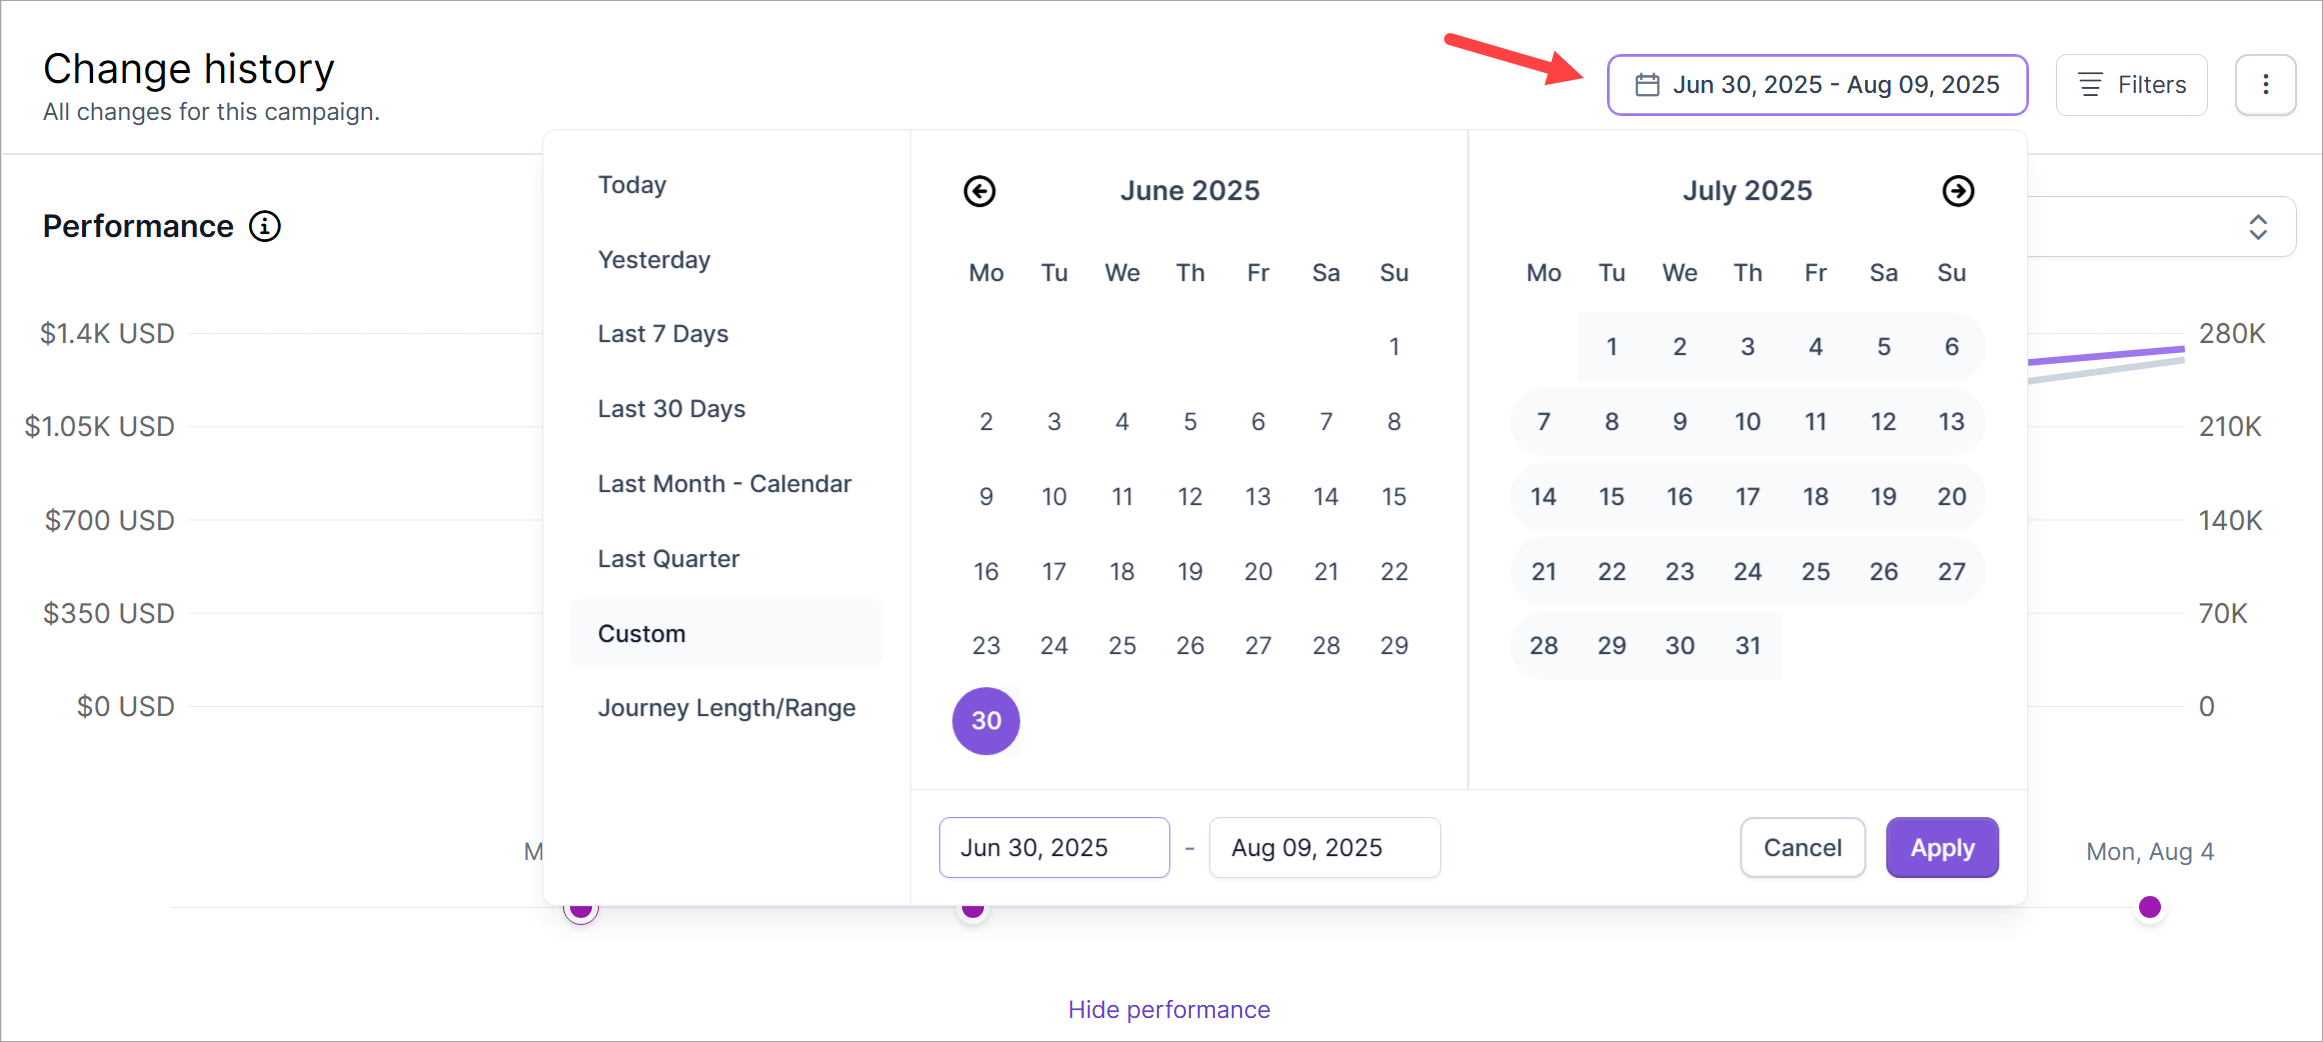Click the Hide performance link
Screen dimensions: 2323x1042
(x=1168, y=1010)
